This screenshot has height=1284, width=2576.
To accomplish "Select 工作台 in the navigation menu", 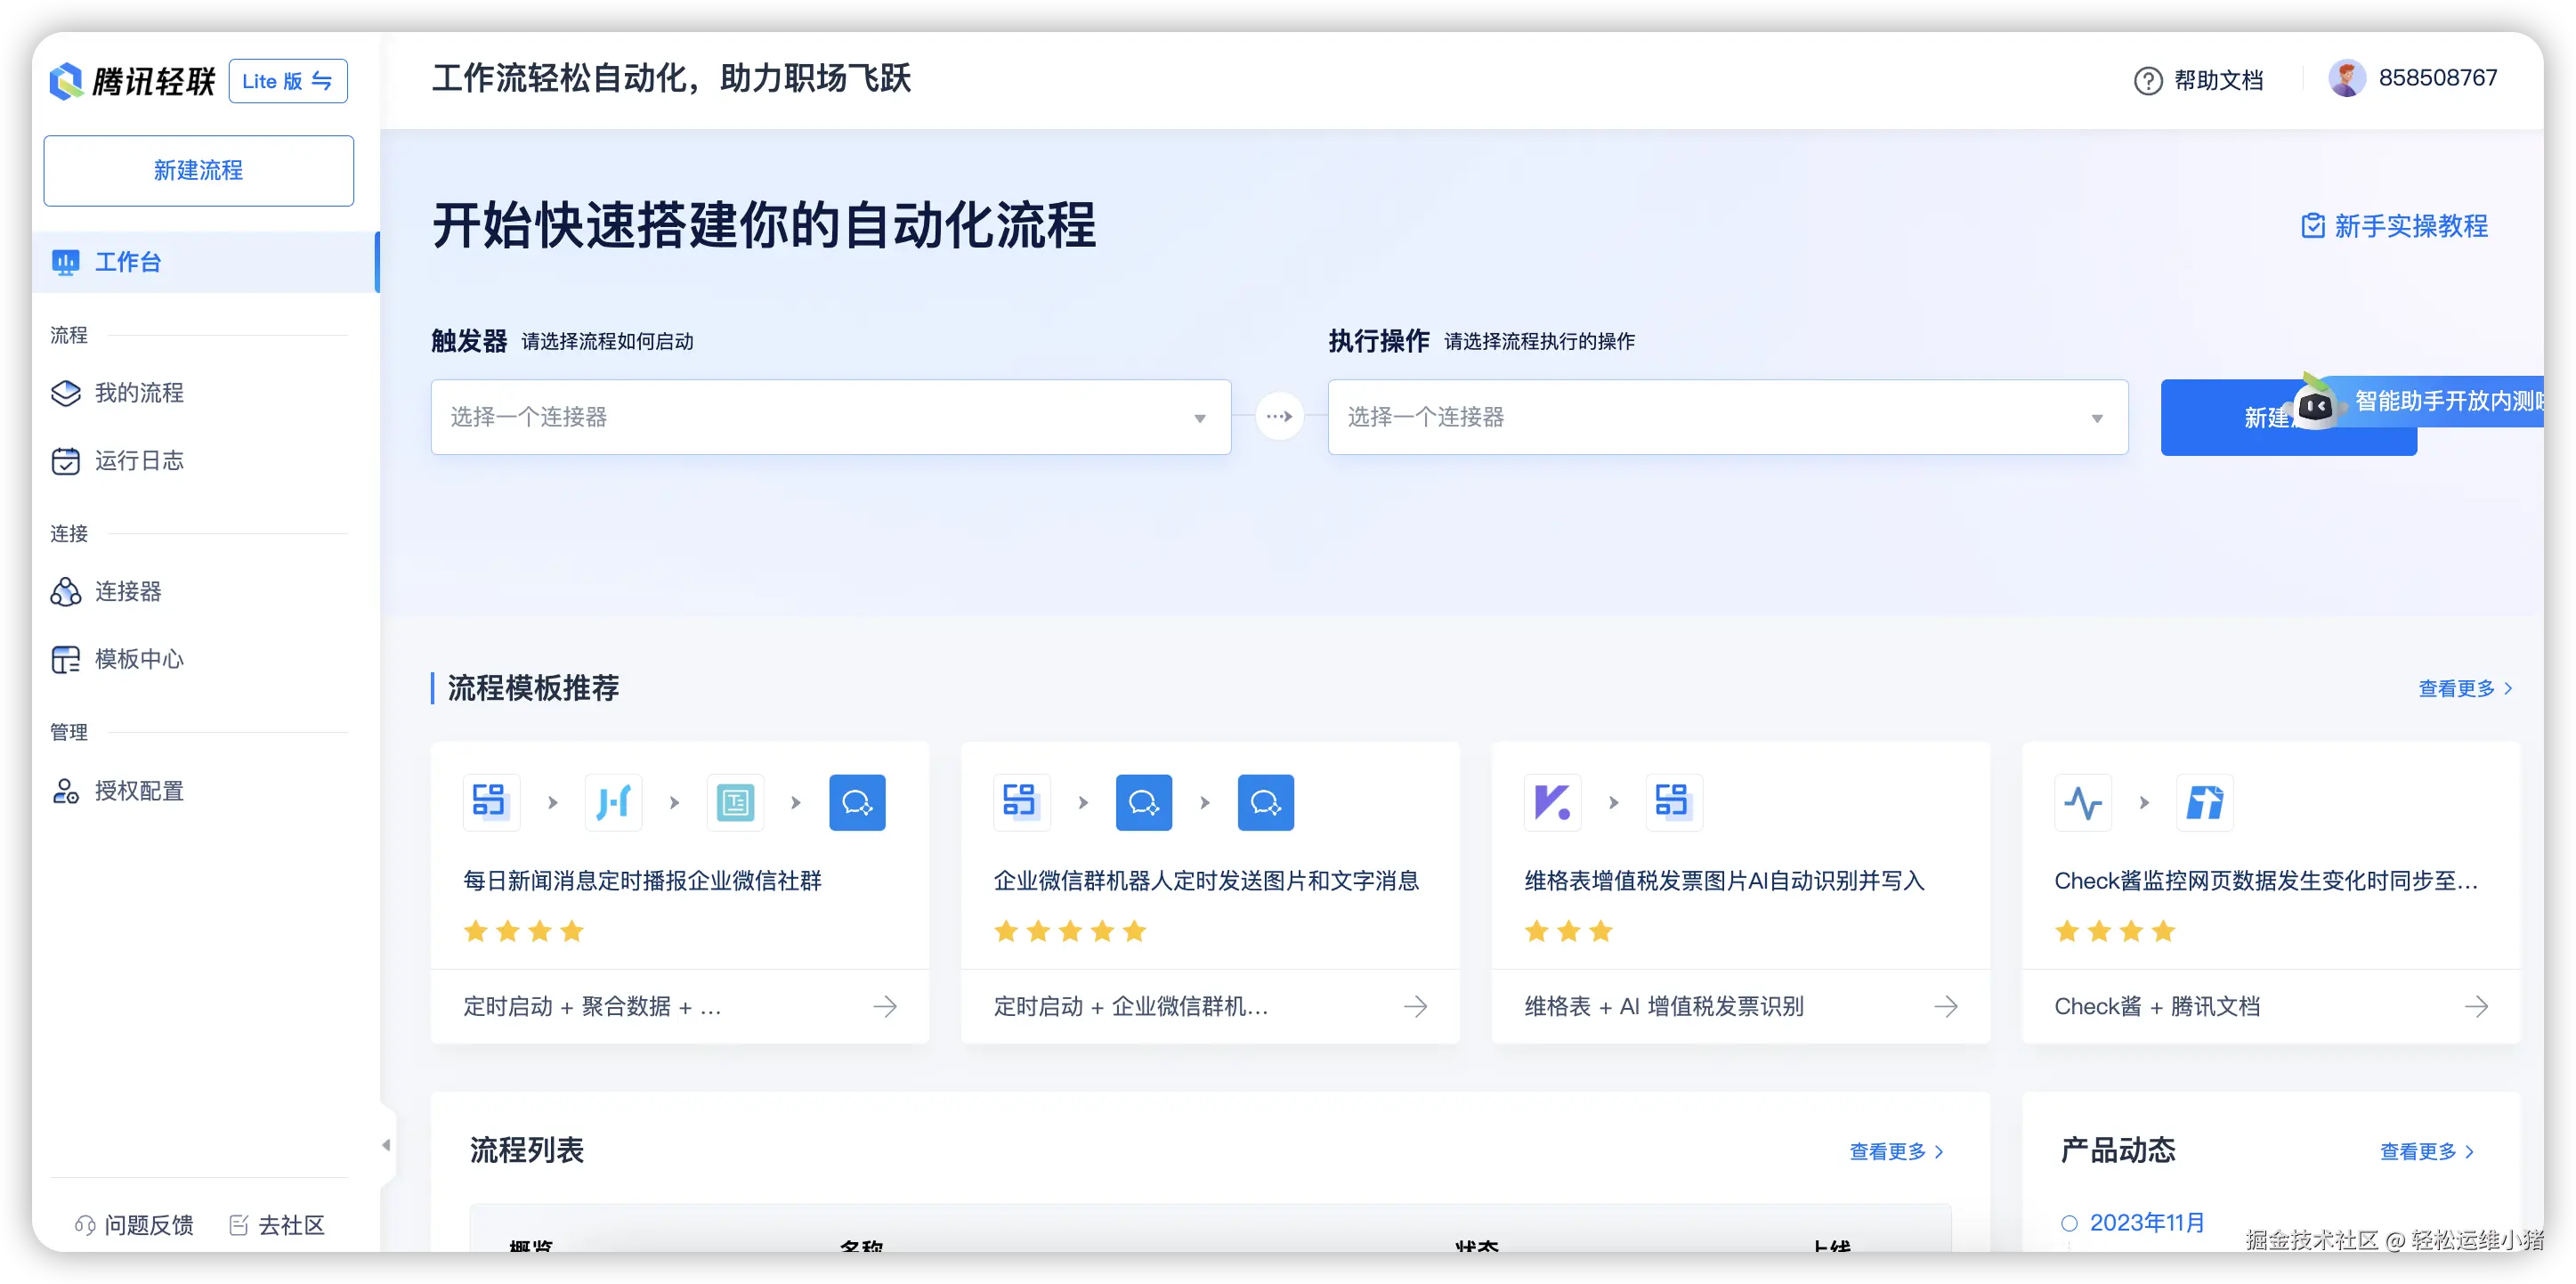I will [x=128, y=262].
